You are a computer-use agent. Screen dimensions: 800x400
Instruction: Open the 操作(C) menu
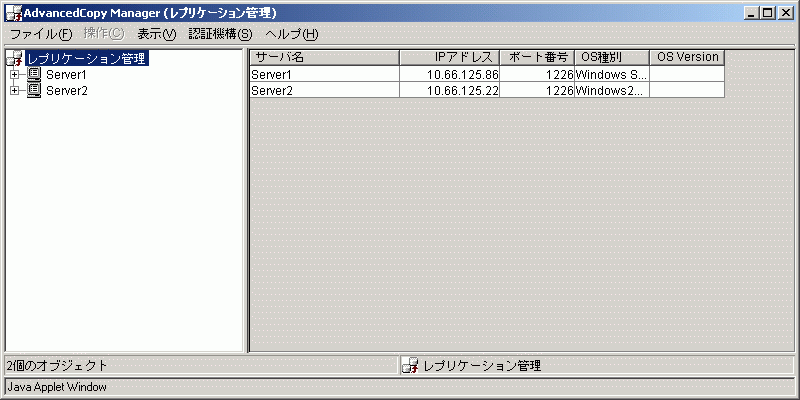[104, 34]
